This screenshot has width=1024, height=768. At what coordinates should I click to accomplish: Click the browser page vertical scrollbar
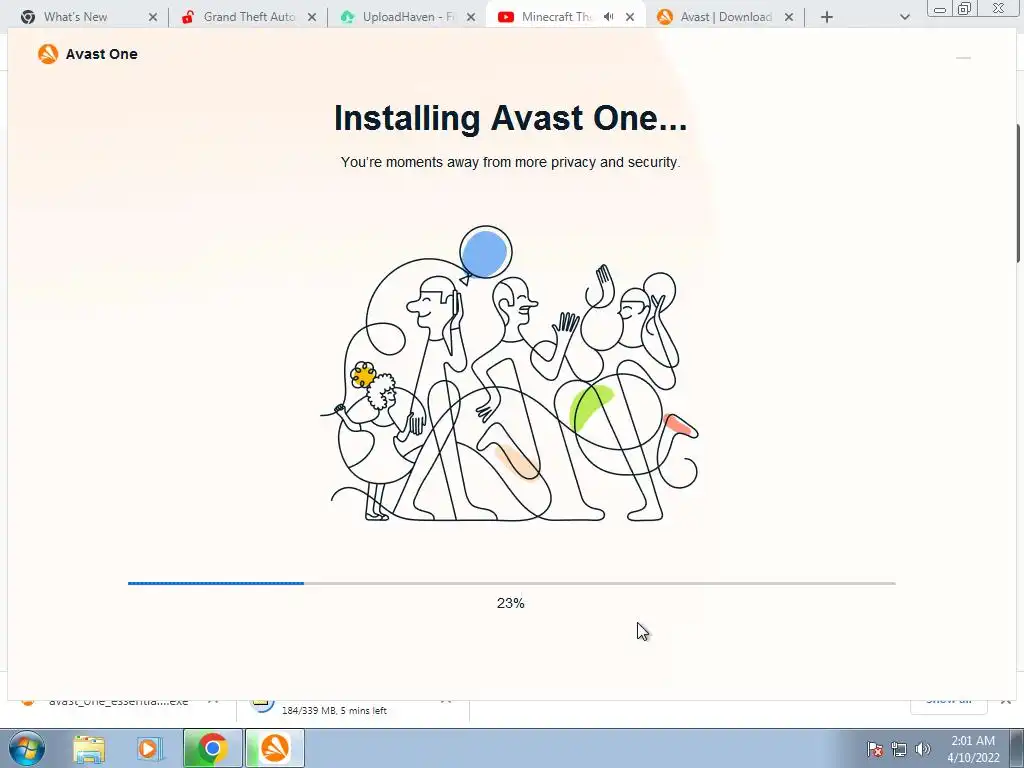pos(1019,193)
